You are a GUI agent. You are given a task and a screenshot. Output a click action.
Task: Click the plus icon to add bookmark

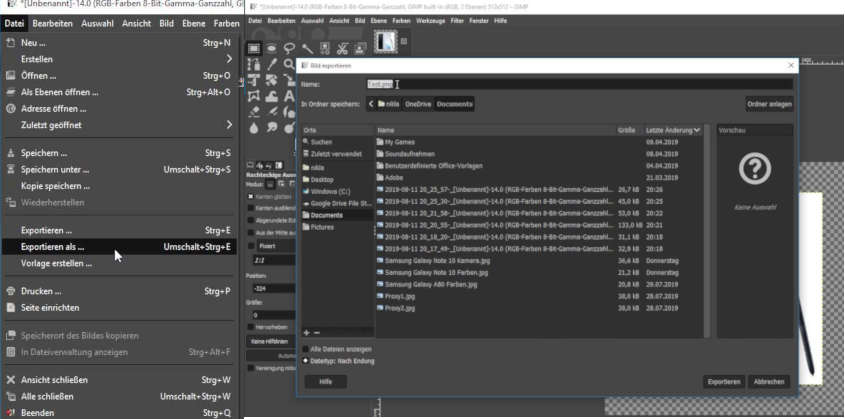307,333
